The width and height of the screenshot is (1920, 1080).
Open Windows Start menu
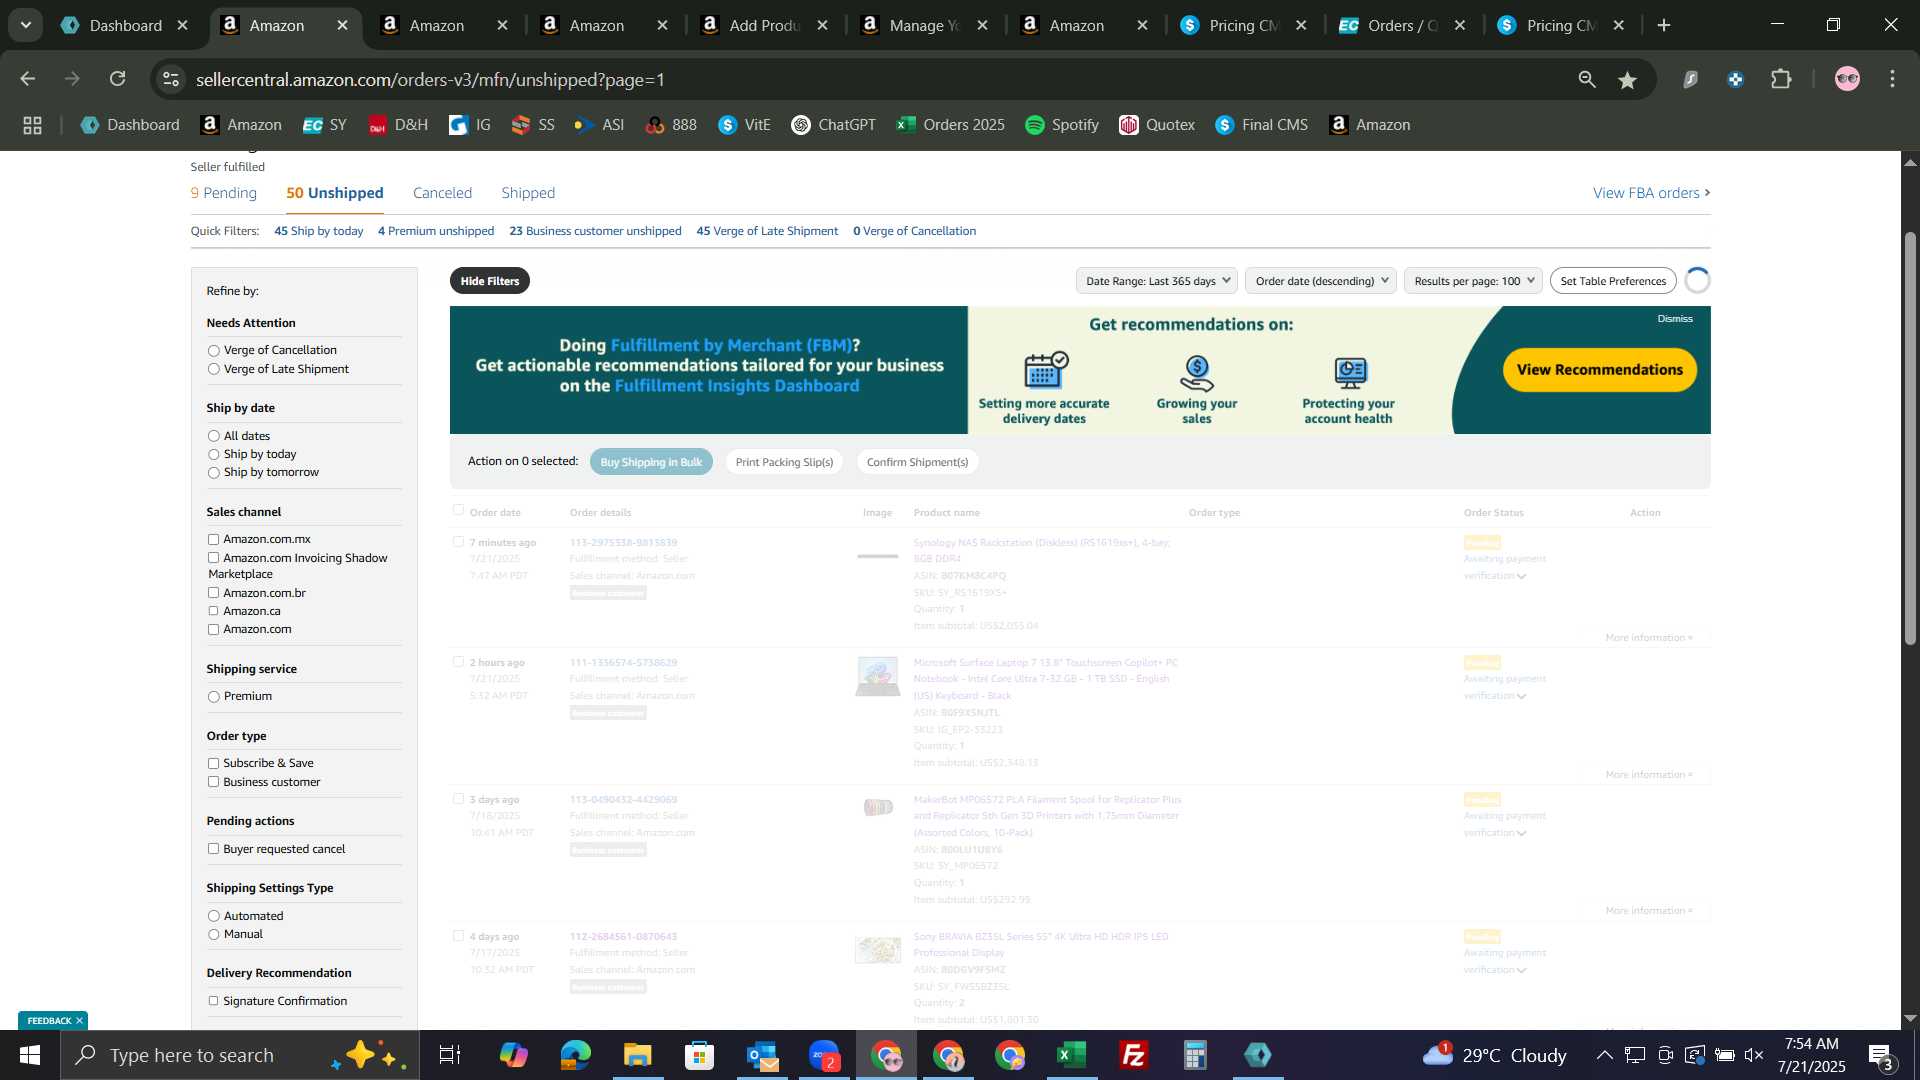(30, 1055)
